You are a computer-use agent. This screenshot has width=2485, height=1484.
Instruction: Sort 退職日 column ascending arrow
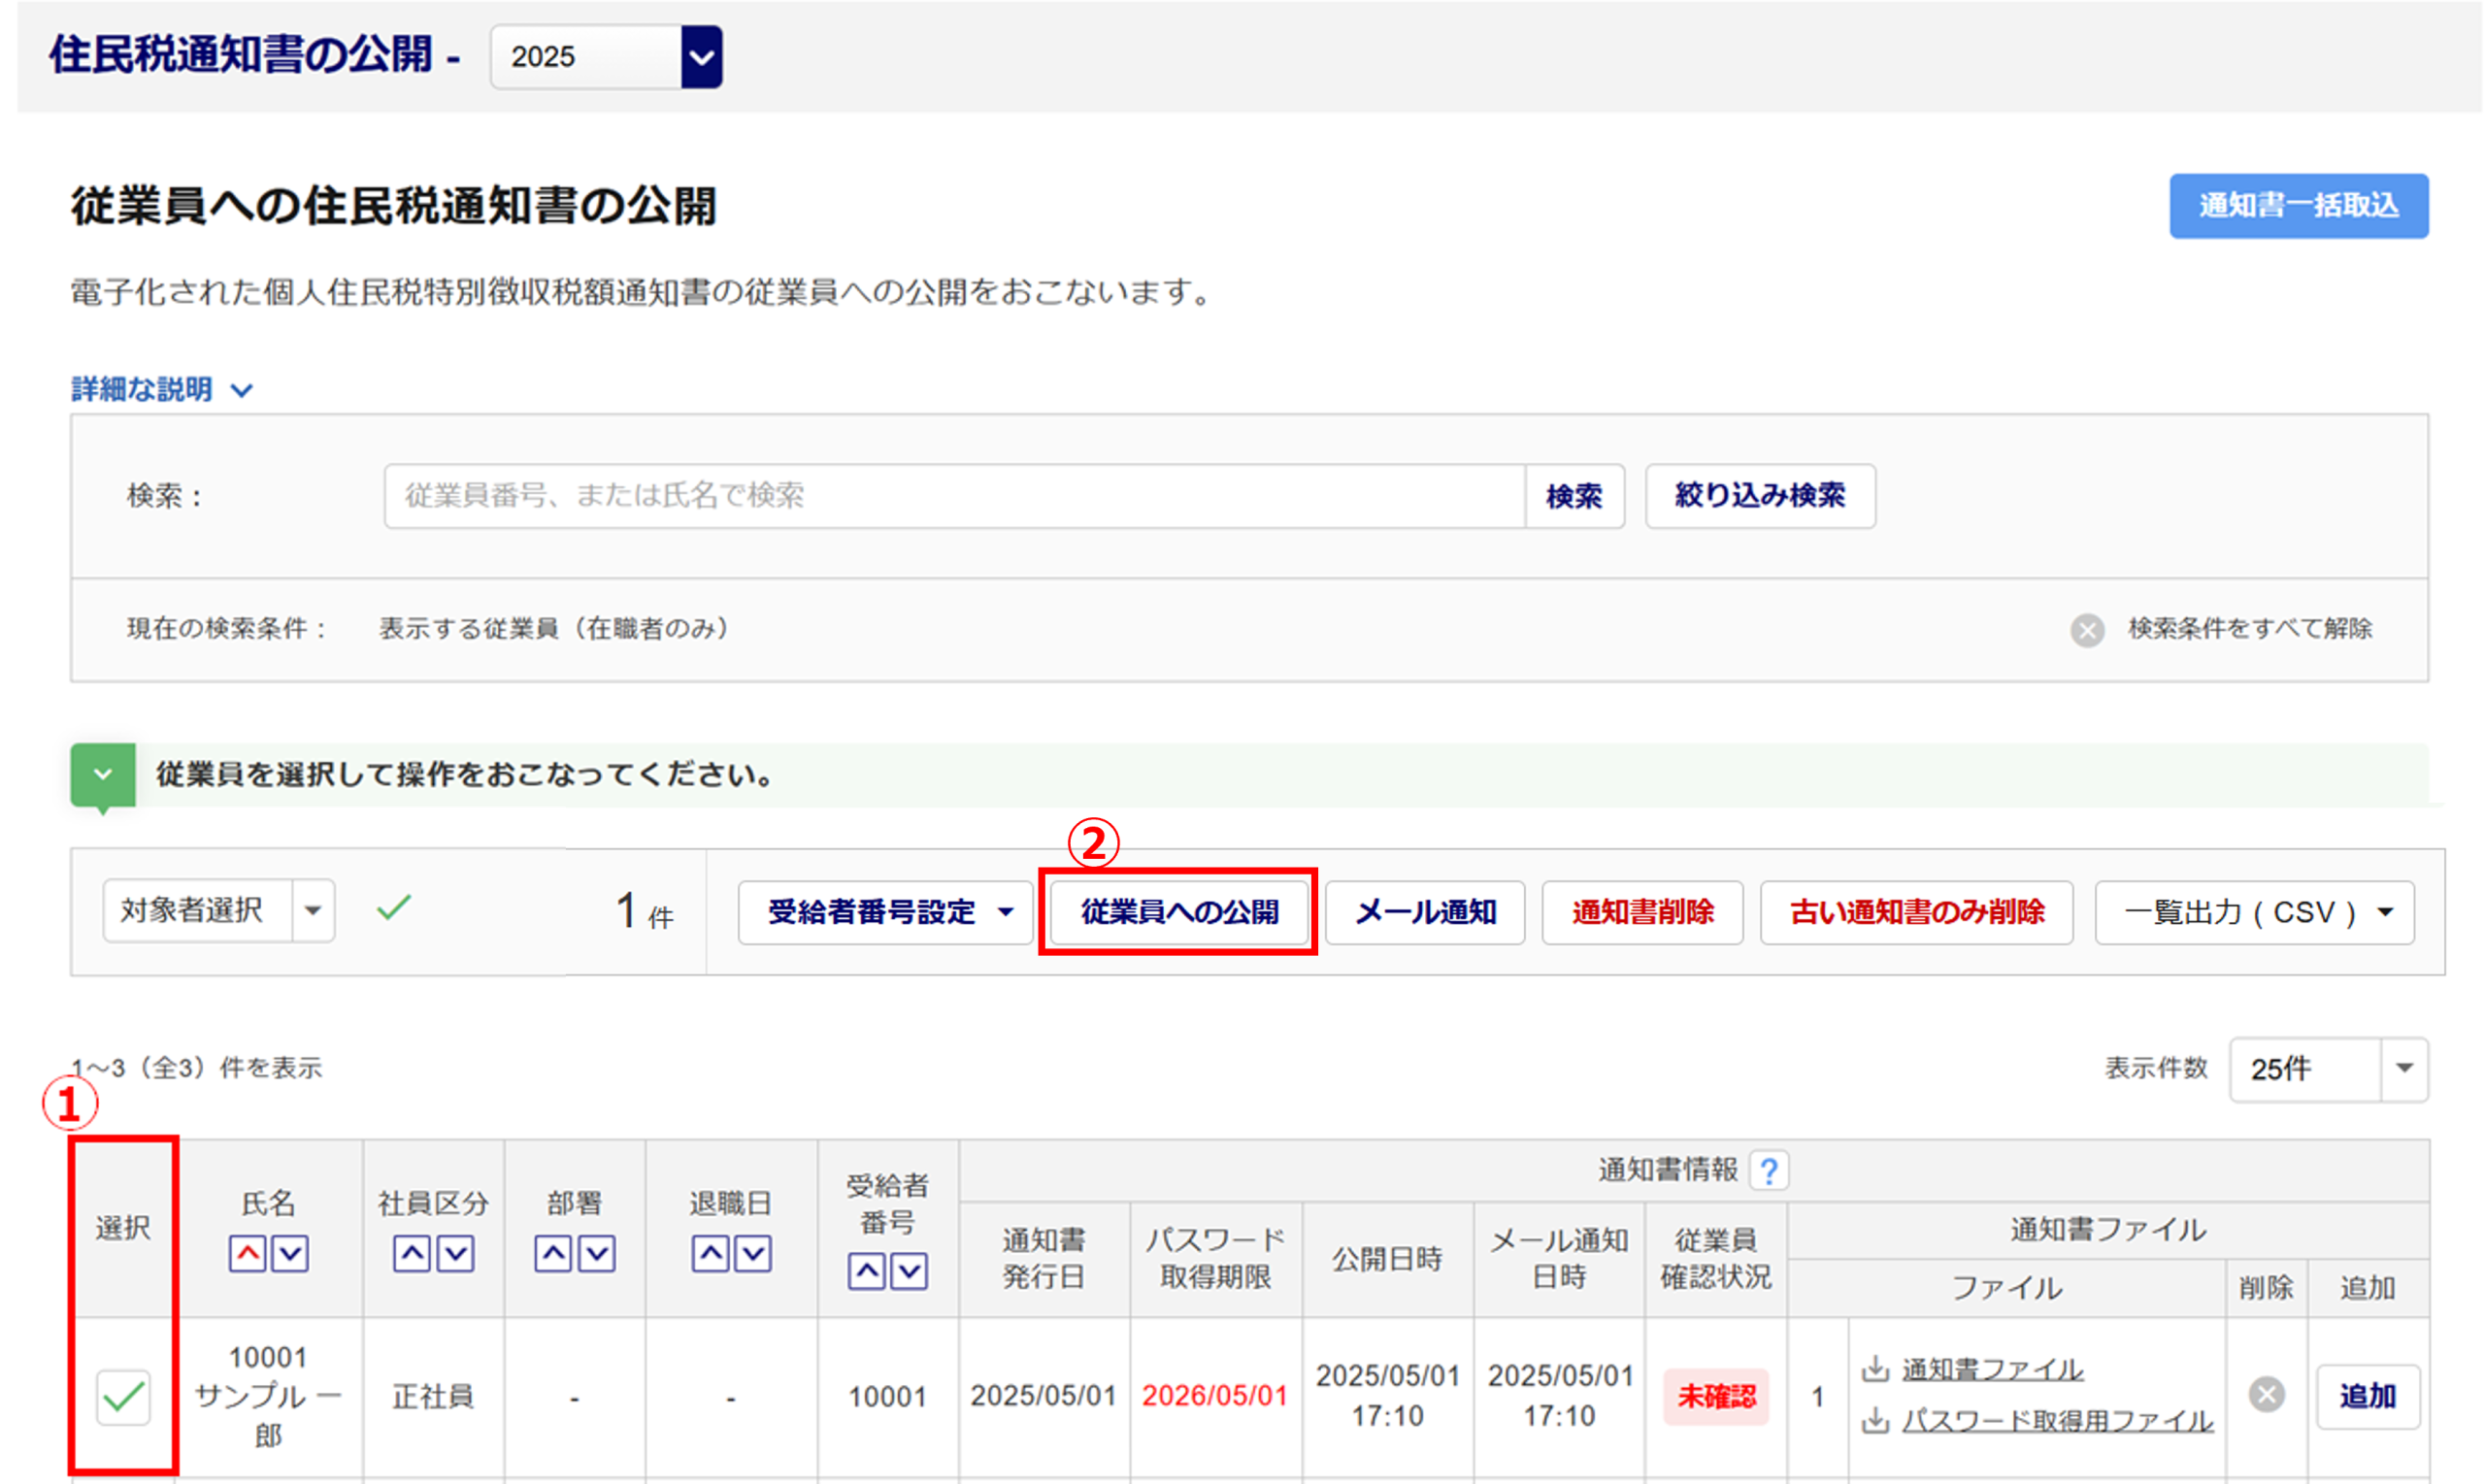tap(710, 1253)
